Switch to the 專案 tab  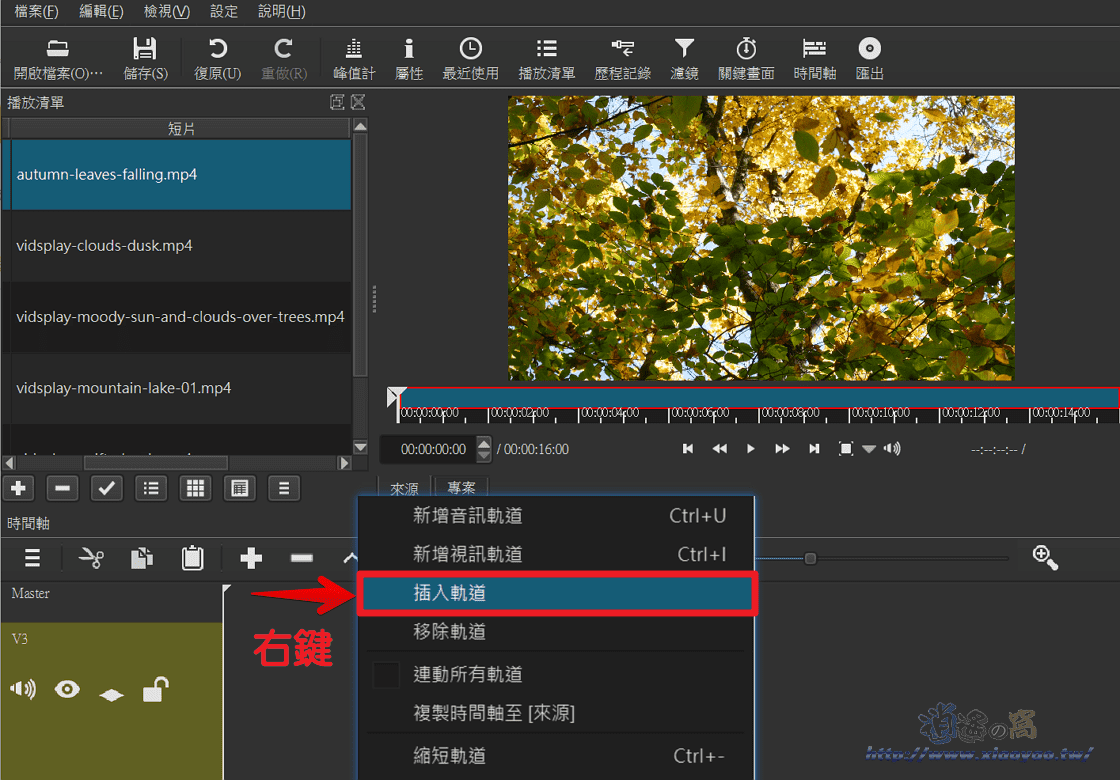pos(461,488)
